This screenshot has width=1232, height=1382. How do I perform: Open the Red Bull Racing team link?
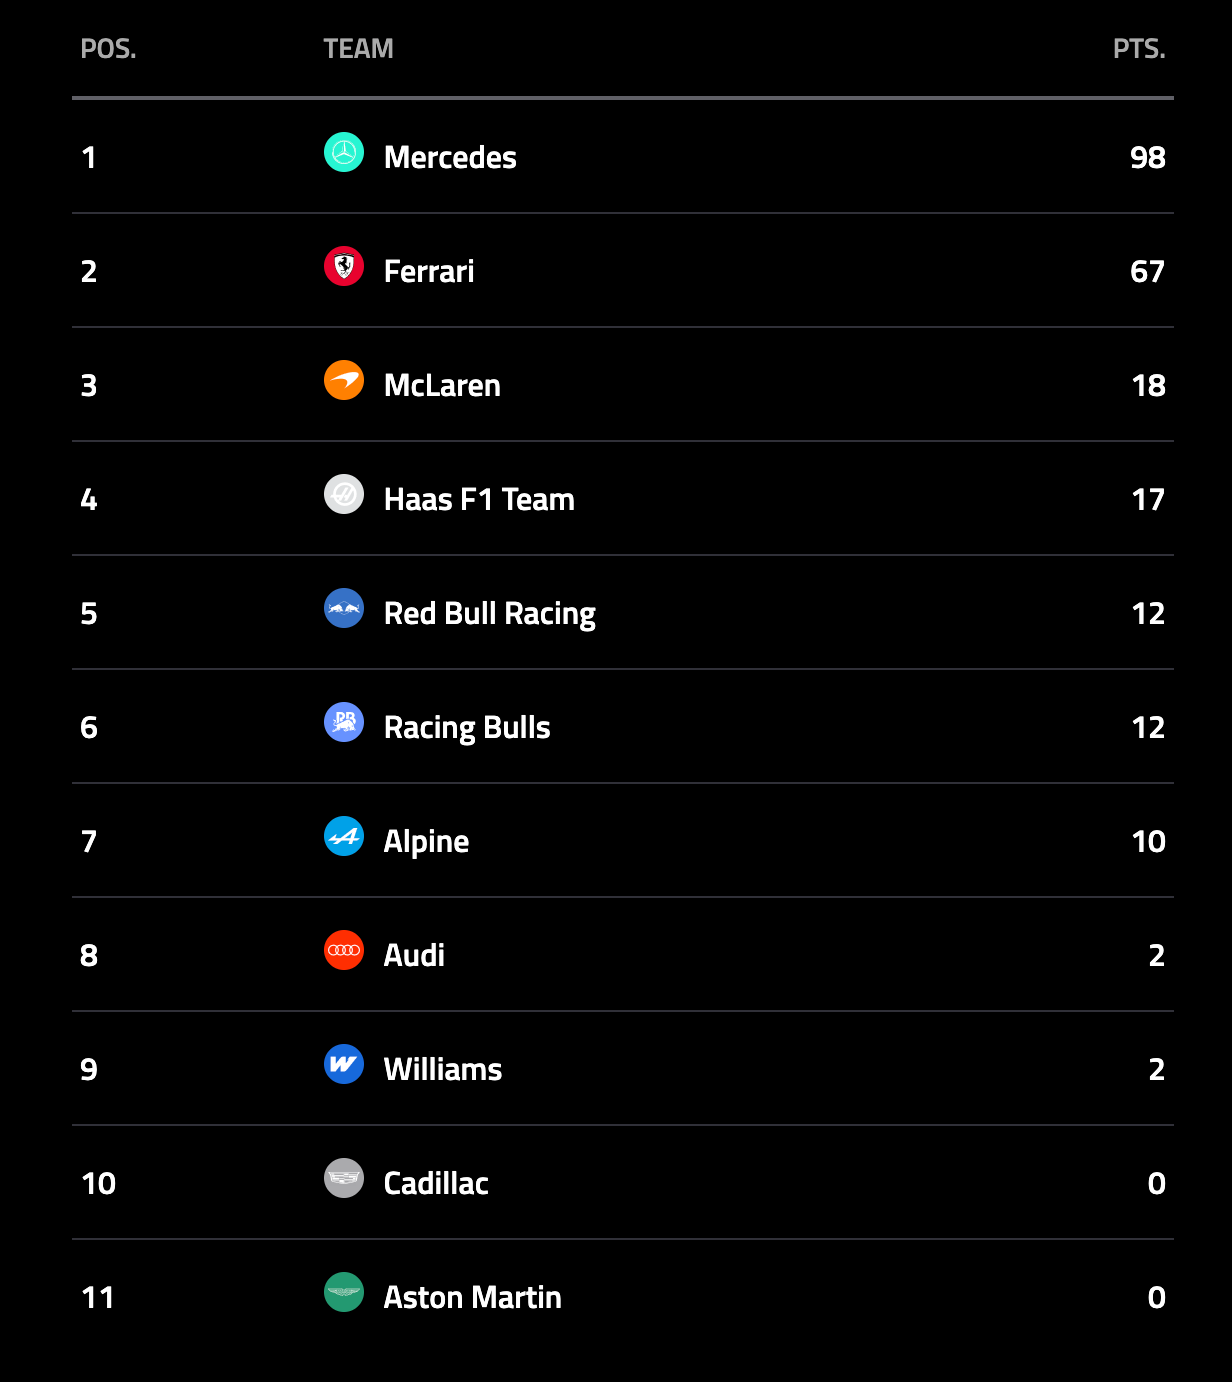pyautogui.click(x=489, y=613)
